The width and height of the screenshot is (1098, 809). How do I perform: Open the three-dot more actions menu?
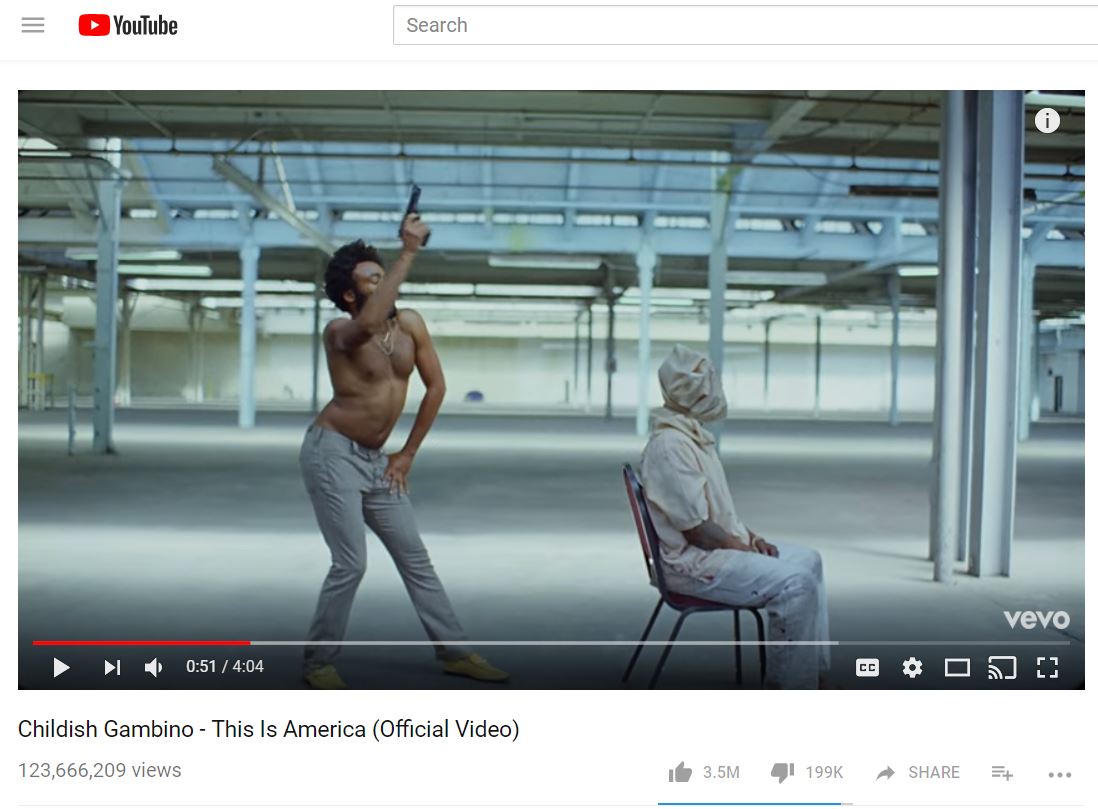pos(1059,774)
